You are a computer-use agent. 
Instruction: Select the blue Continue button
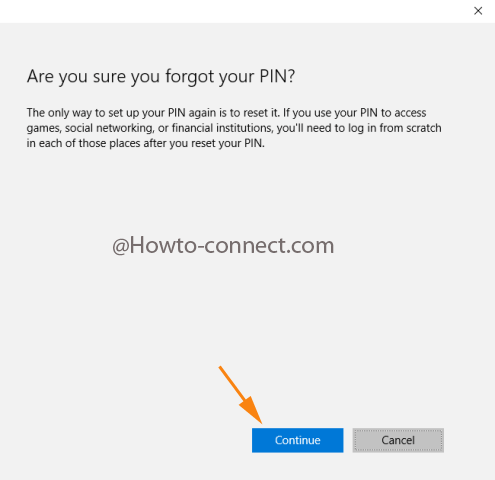point(297,440)
